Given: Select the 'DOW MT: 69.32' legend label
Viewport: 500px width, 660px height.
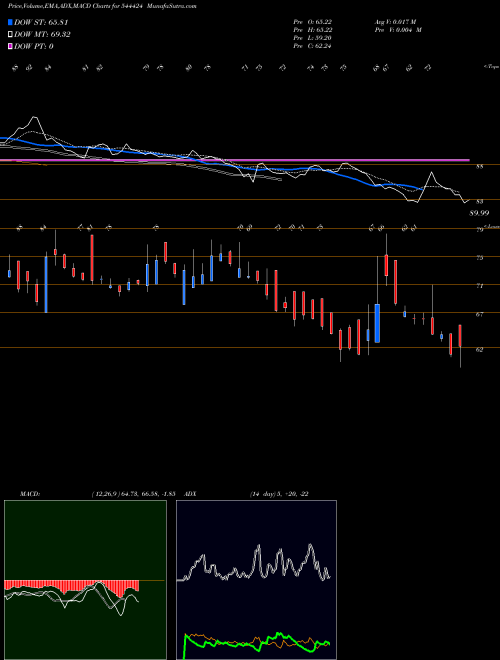Looking at the screenshot, I should 42,35.
